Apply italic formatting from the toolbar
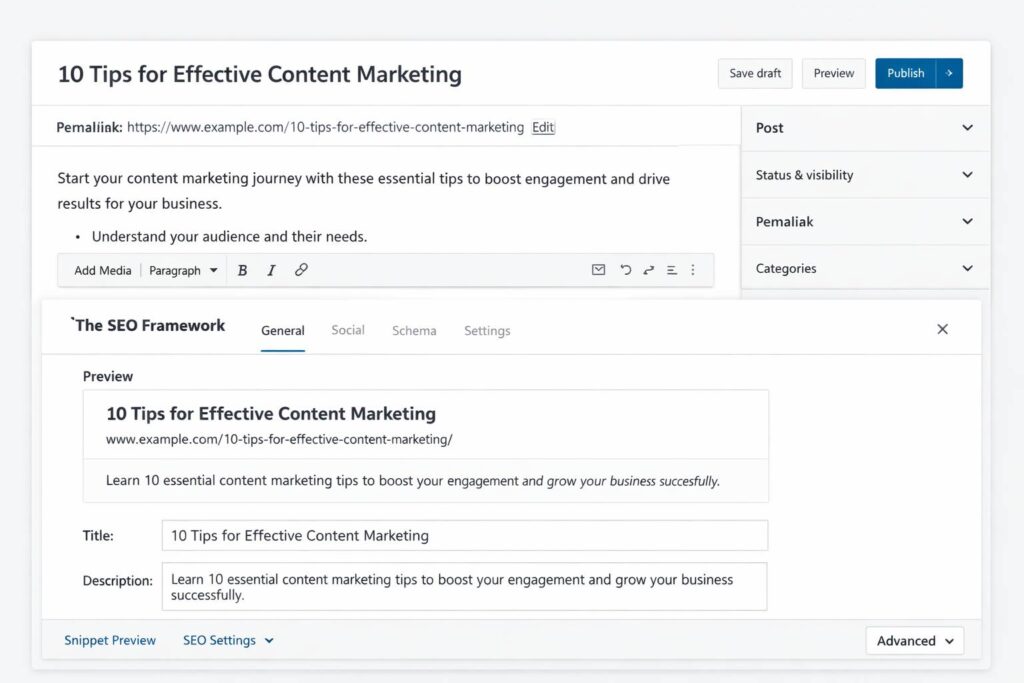The image size is (1024, 683). pyautogui.click(x=271, y=270)
